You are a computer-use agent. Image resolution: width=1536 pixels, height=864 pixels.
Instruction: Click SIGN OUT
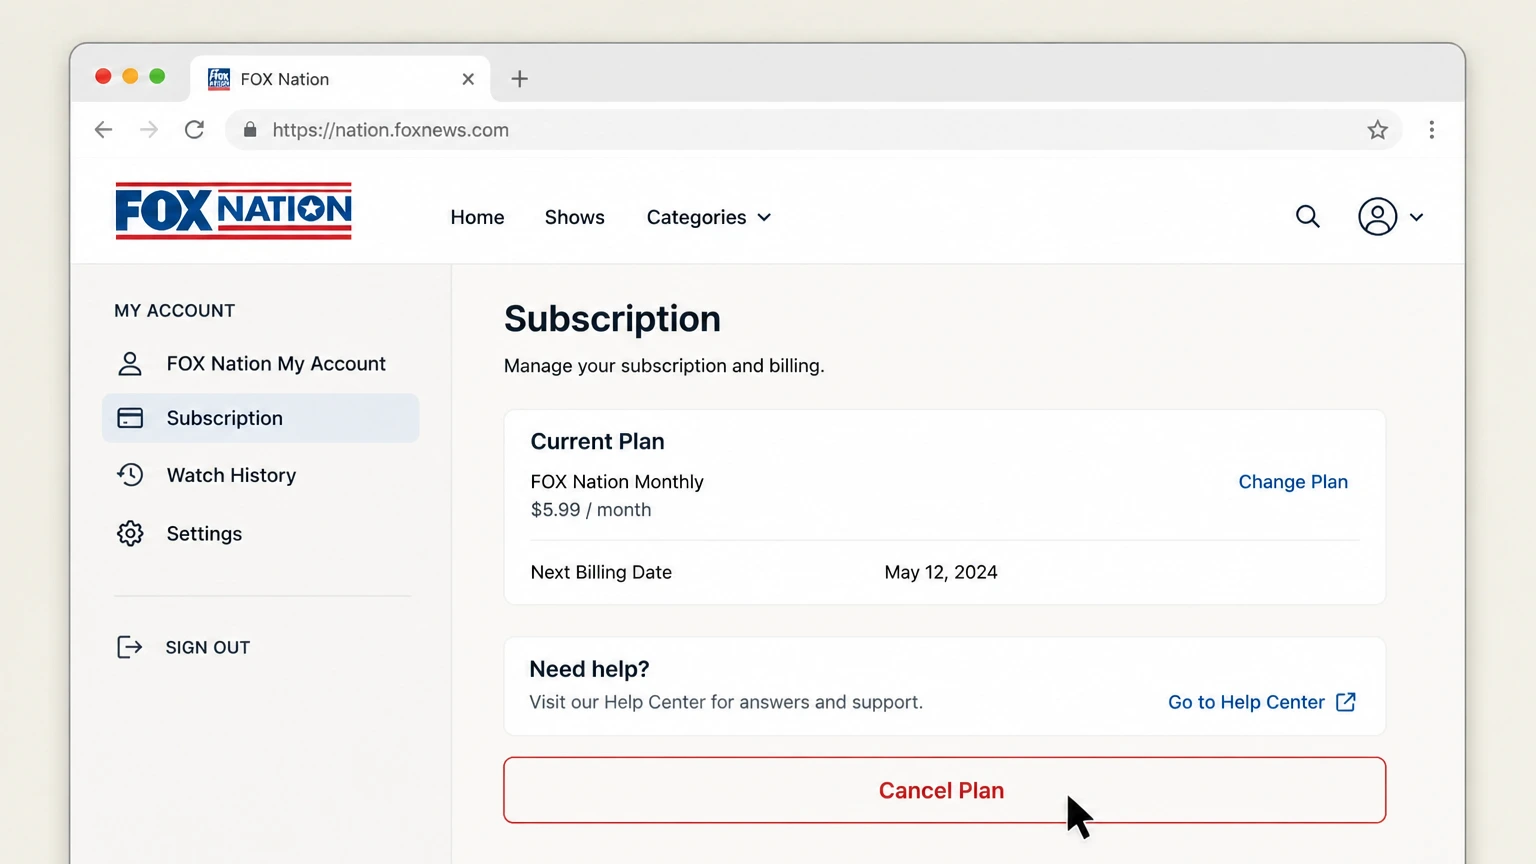pyautogui.click(x=208, y=647)
